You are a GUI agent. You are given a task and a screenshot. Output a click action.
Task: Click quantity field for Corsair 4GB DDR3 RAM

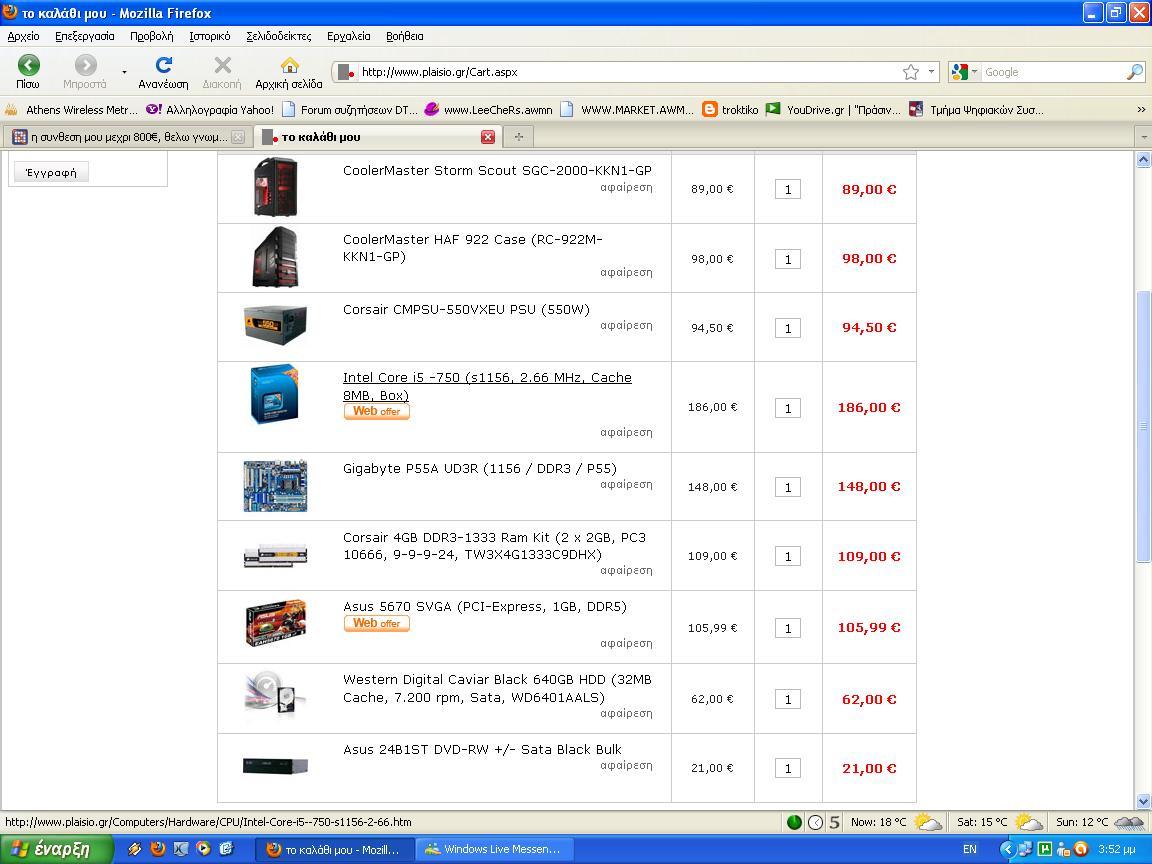788,557
